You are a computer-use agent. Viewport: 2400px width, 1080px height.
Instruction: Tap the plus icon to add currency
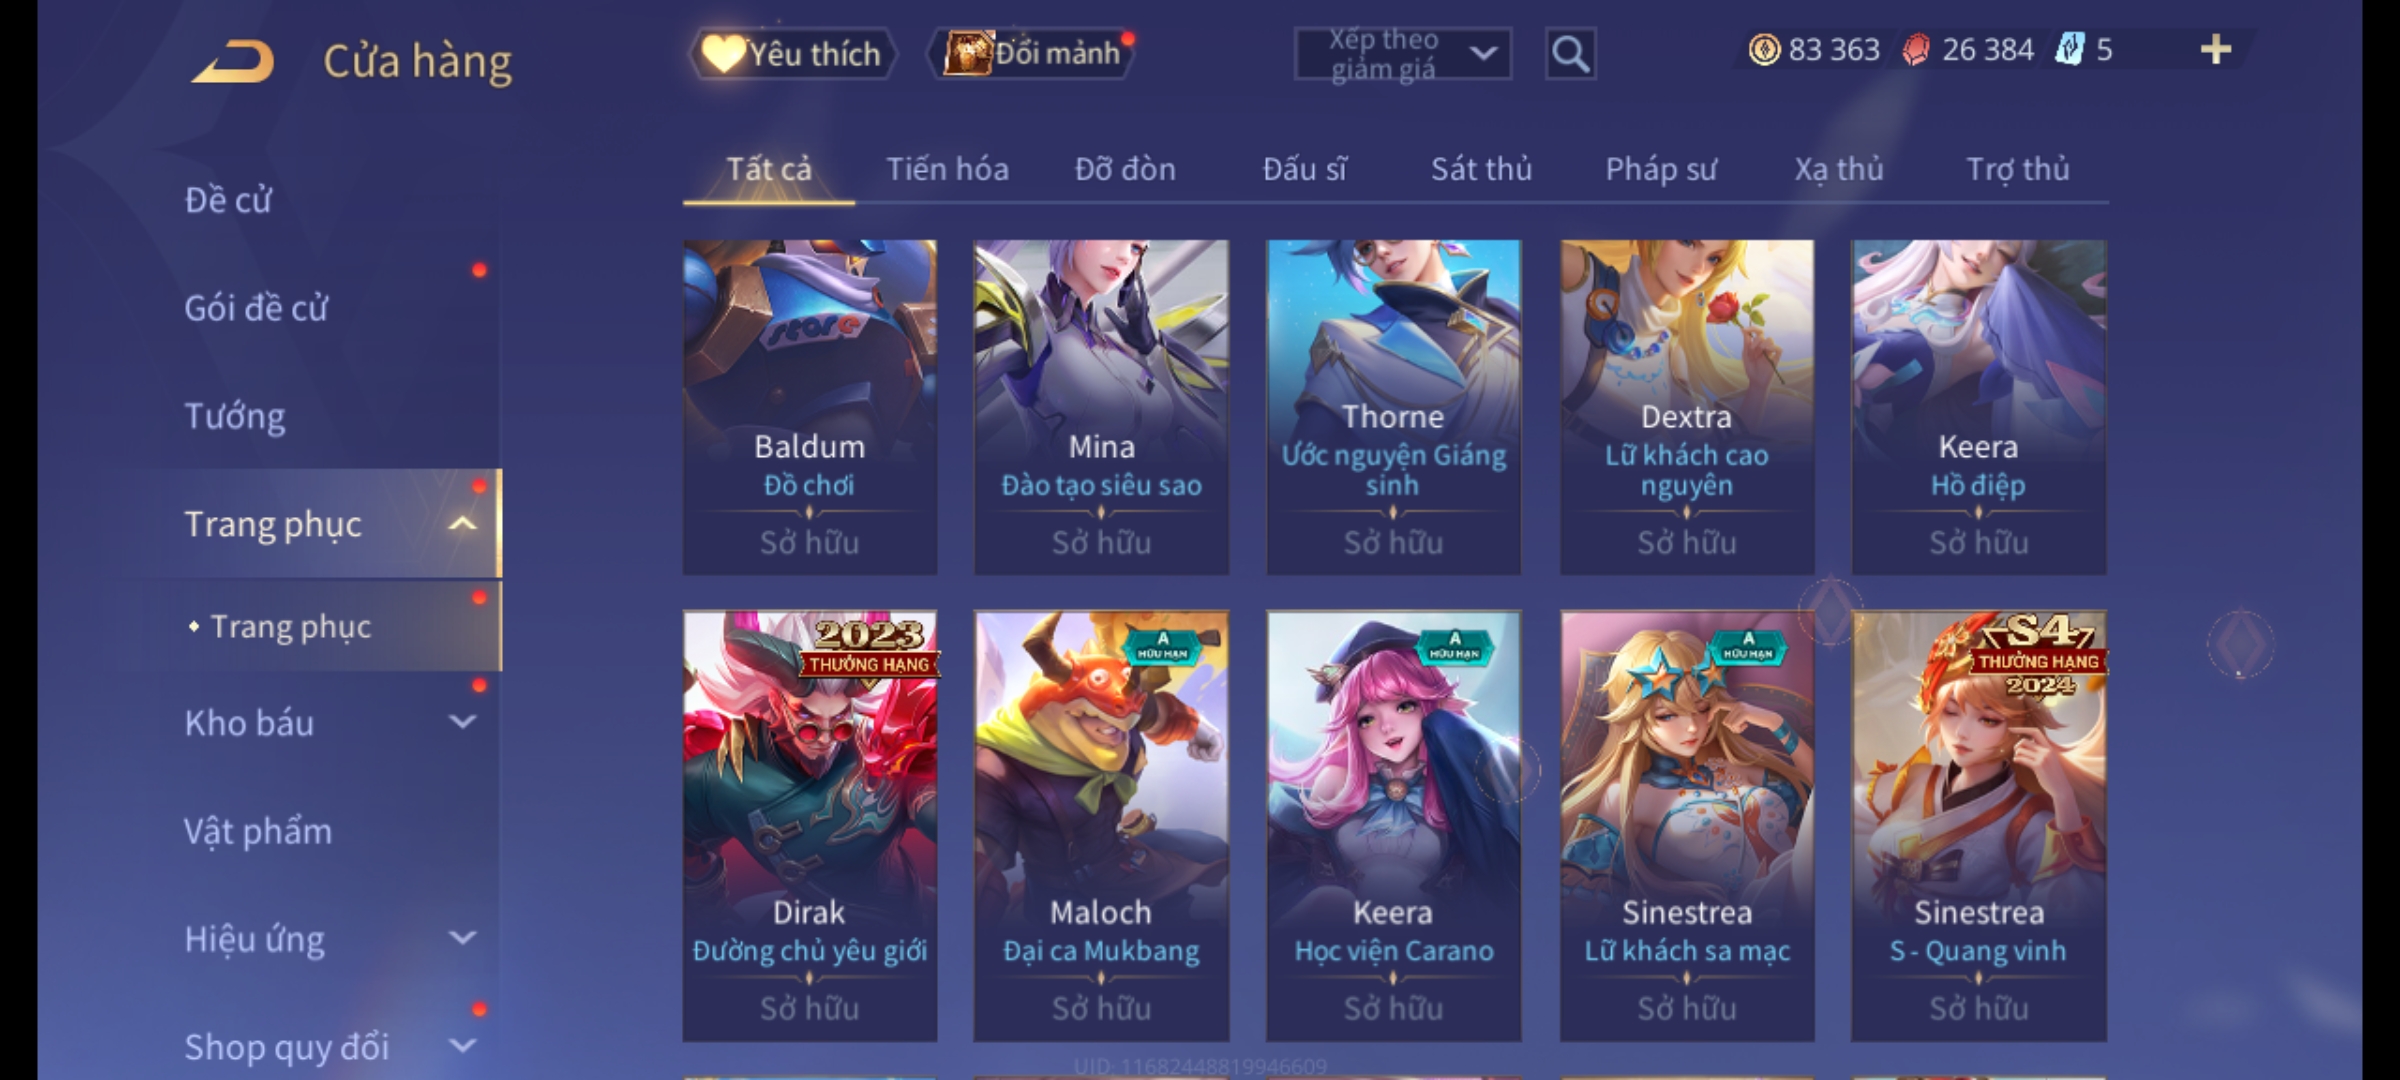click(2216, 49)
